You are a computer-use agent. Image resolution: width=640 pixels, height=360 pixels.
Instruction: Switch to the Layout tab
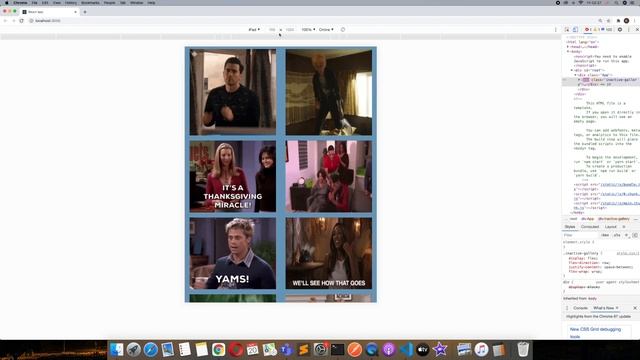611,227
